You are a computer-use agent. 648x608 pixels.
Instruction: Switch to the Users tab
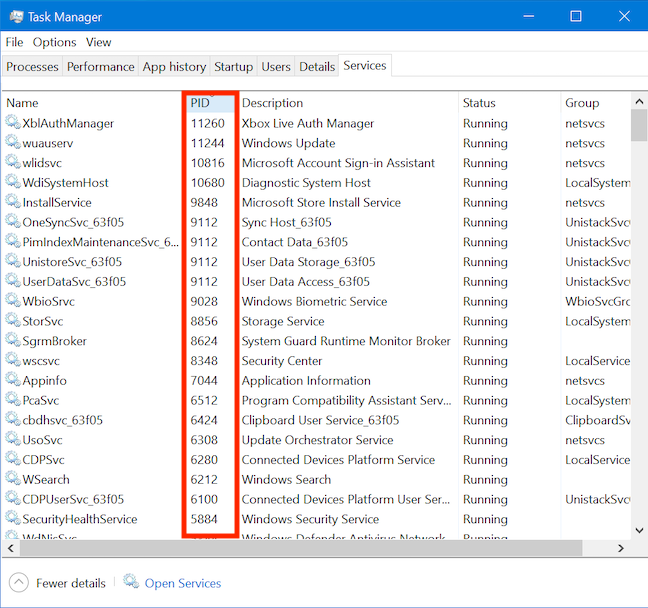[276, 67]
